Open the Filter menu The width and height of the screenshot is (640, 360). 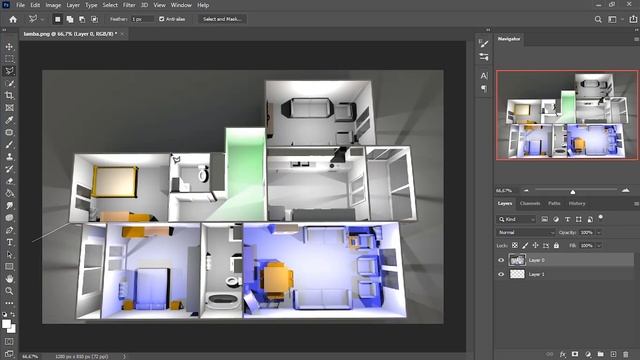tap(129, 5)
